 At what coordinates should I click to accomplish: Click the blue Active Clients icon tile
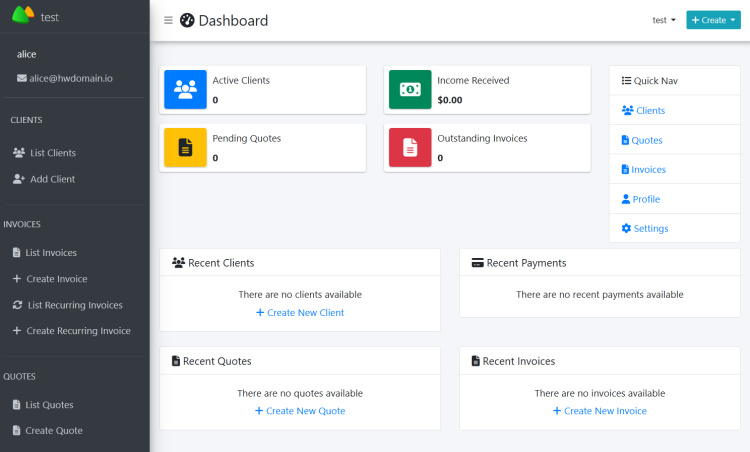(x=185, y=89)
